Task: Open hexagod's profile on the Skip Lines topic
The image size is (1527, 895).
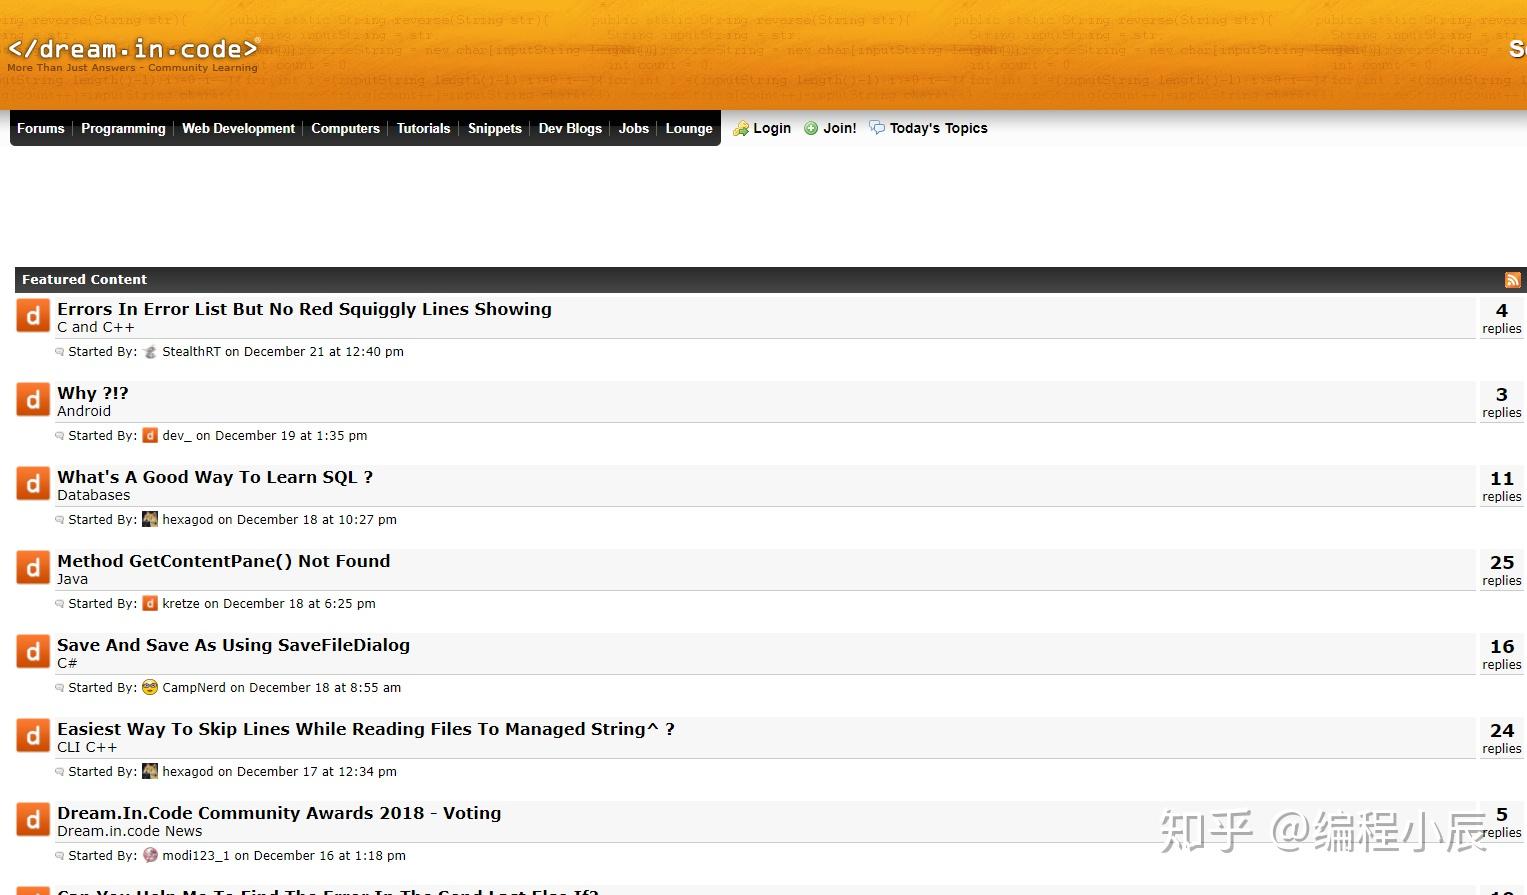Action: tap(188, 772)
